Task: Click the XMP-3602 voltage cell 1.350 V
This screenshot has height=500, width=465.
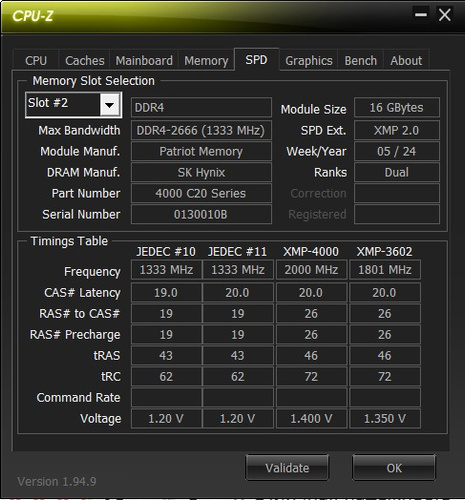Action: pos(385,419)
